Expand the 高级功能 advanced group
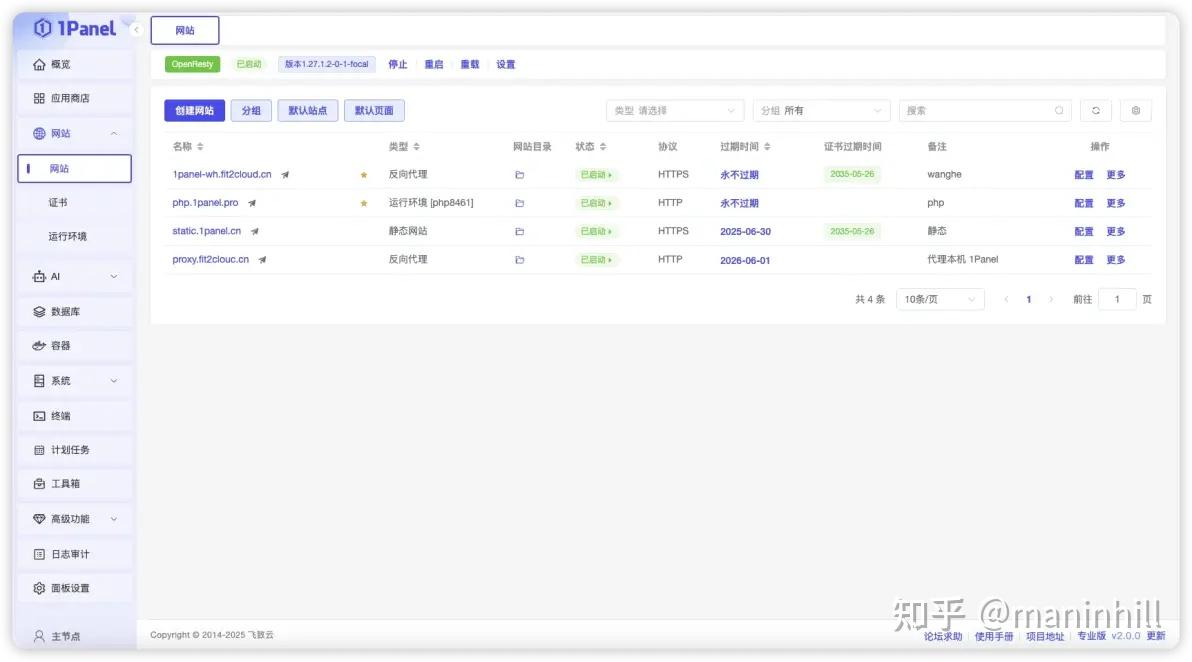The height and width of the screenshot is (662, 1192). (x=74, y=519)
